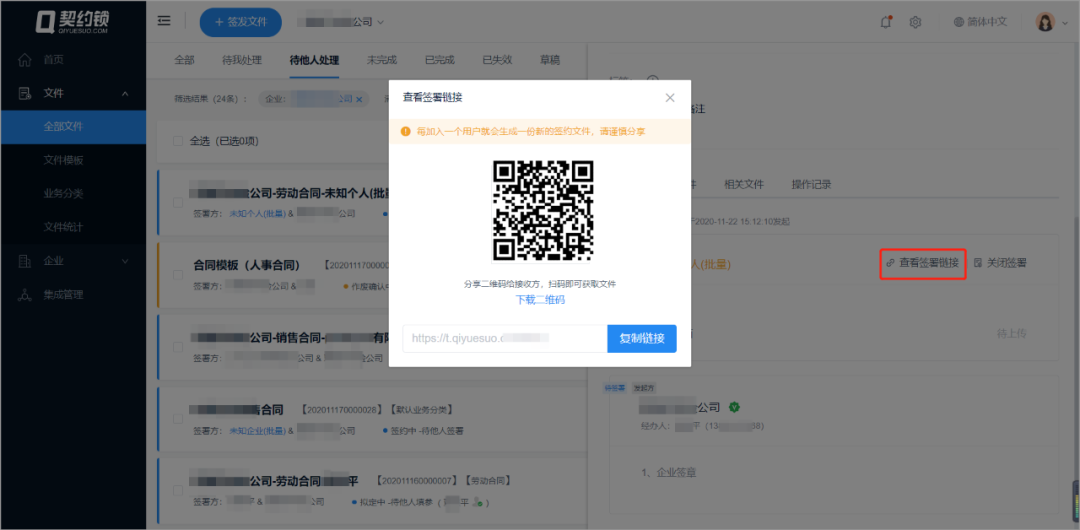Open the company switcher dropdown
1080x530 pixels.
340,22
